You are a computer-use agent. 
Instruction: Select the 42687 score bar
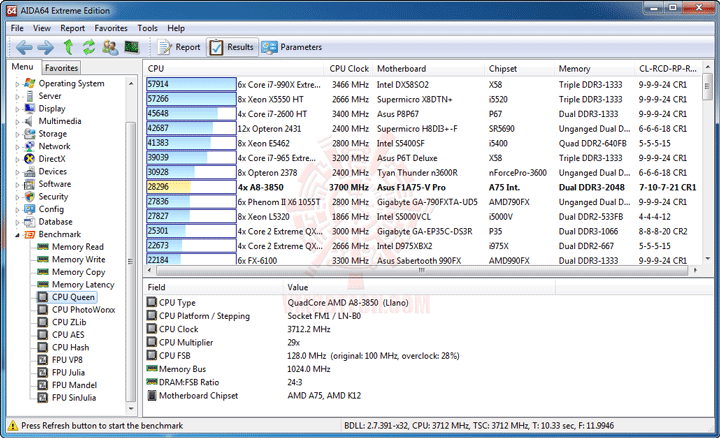[191, 129]
